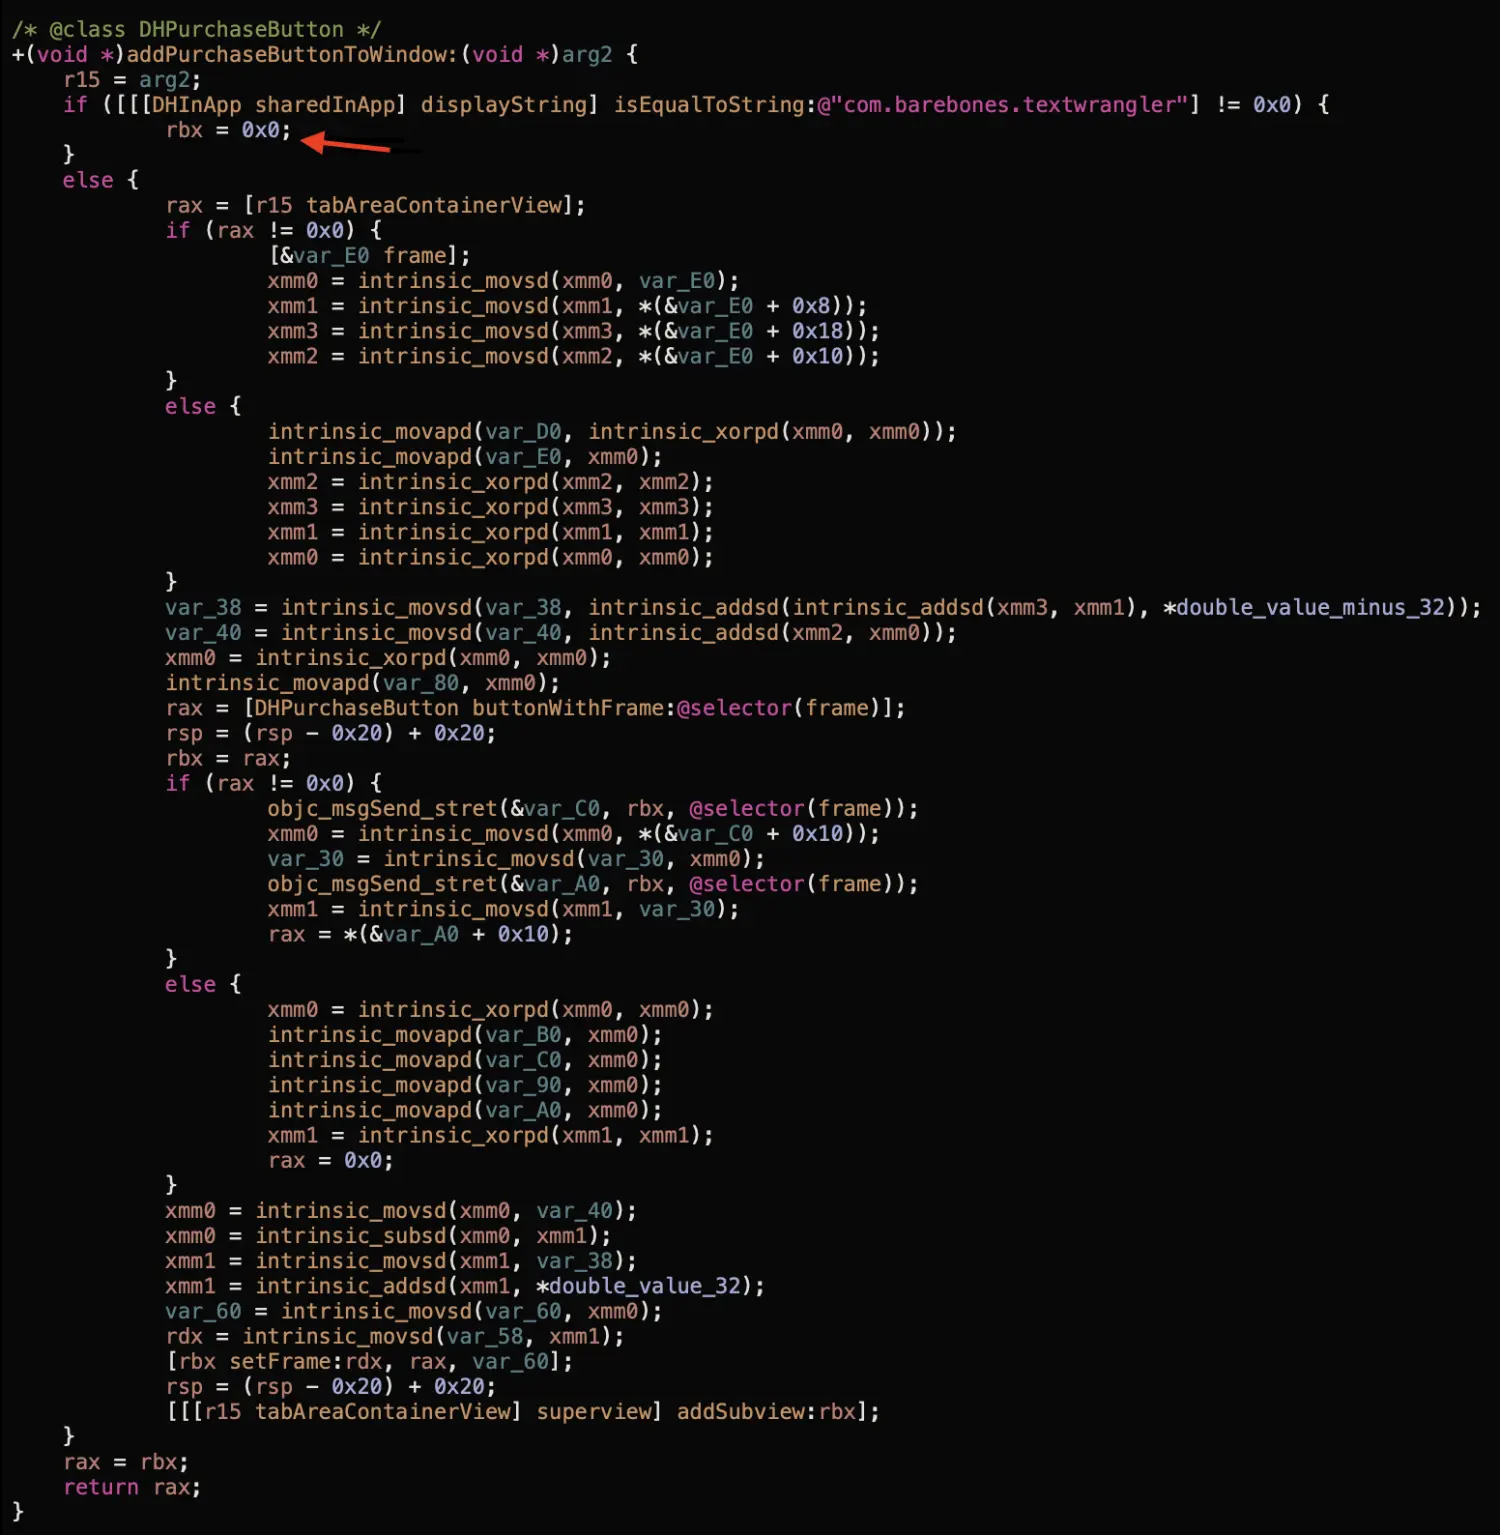Viewport: 1500px width, 1535px height.
Task: Click 'objc_msgSend_stret(&var_C0, rbx' line
Action: click(x=593, y=808)
